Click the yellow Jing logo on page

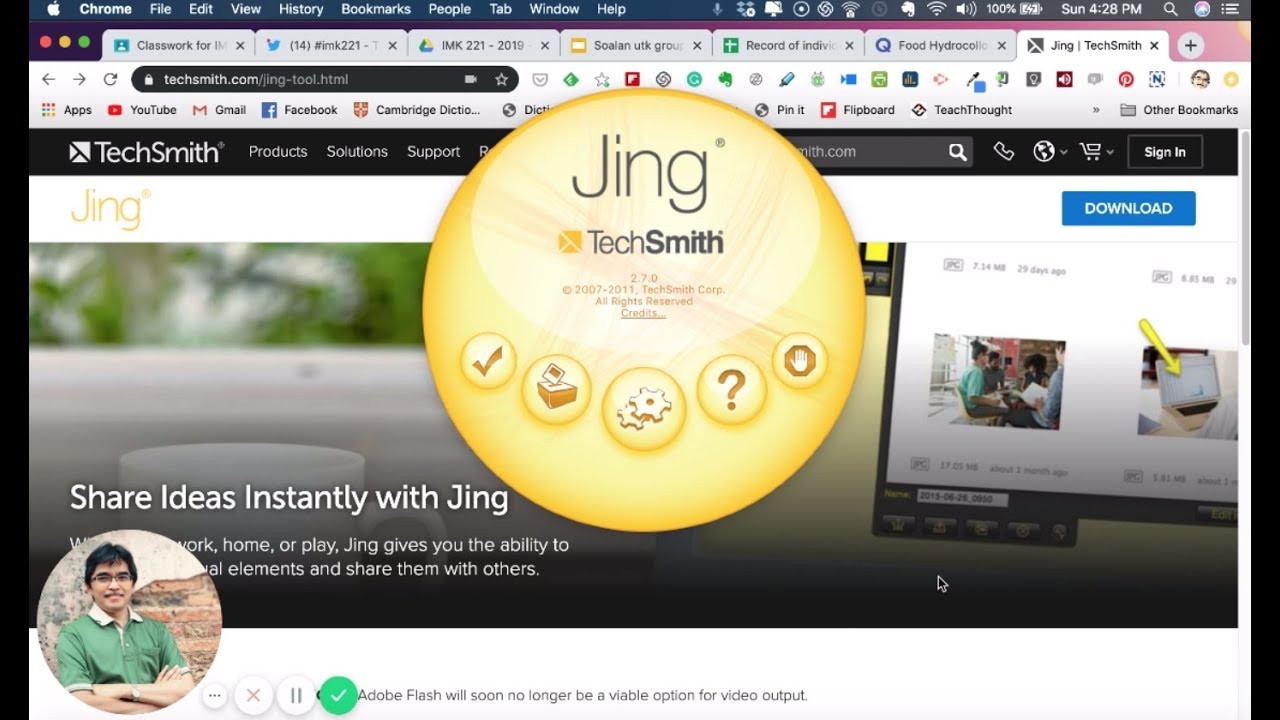click(110, 208)
